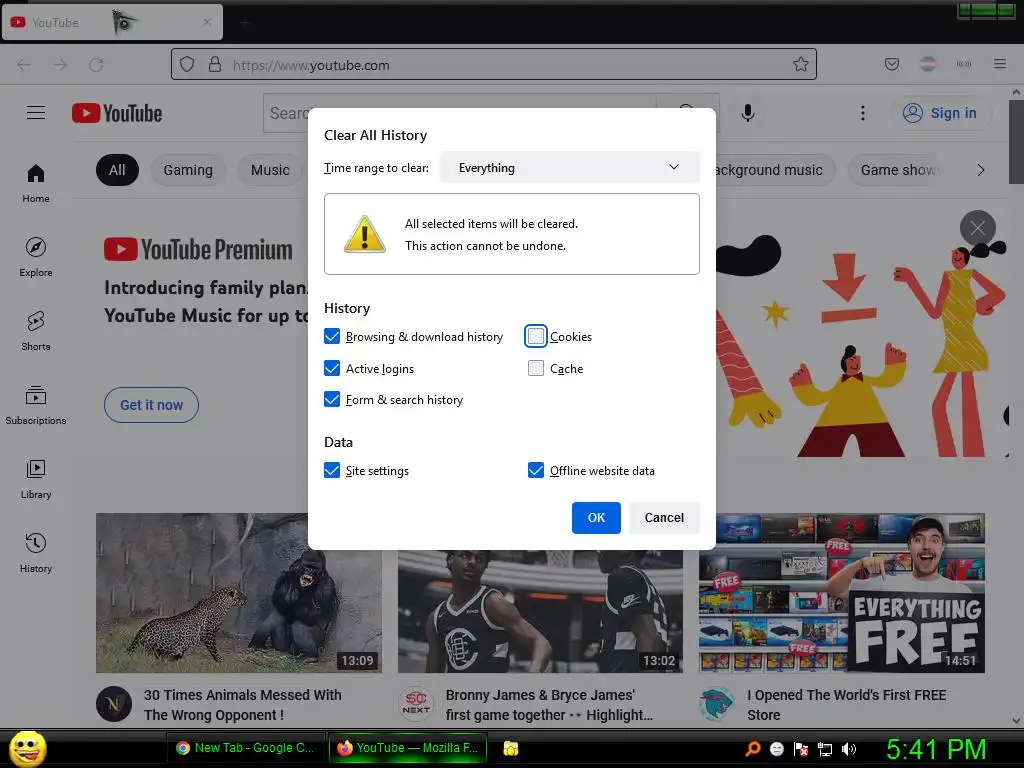Sign in to YouTube
Screen dimensions: 1024x768
pos(940,113)
